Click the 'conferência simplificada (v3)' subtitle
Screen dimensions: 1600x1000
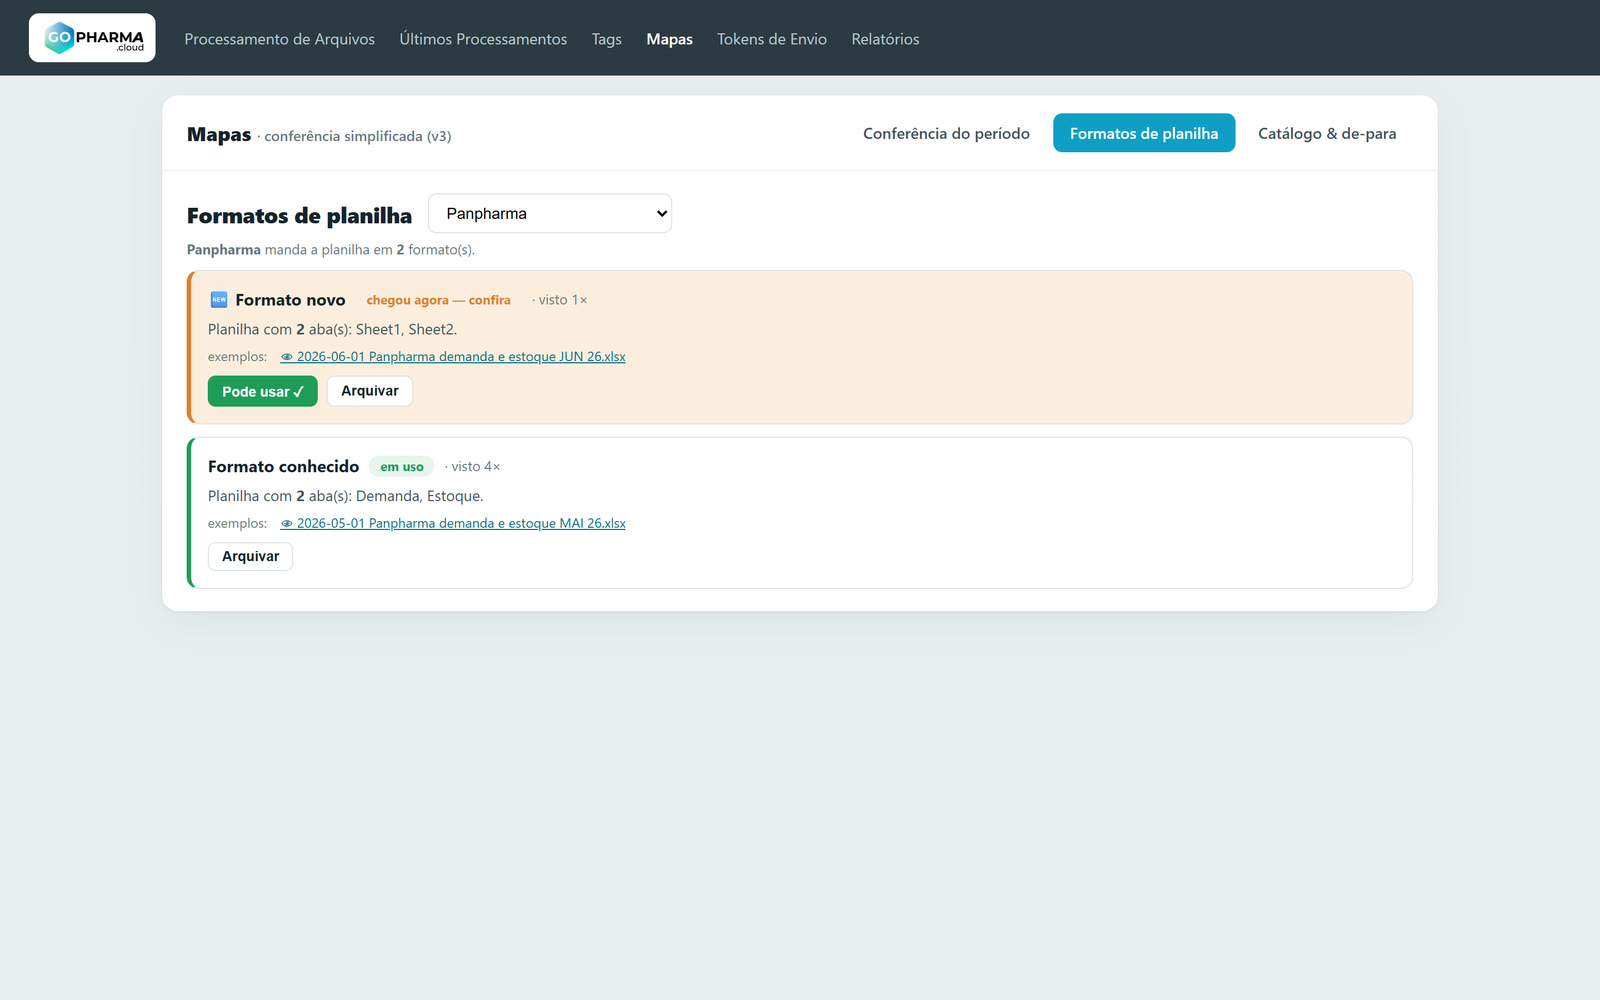pyautogui.click(x=357, y=136)
